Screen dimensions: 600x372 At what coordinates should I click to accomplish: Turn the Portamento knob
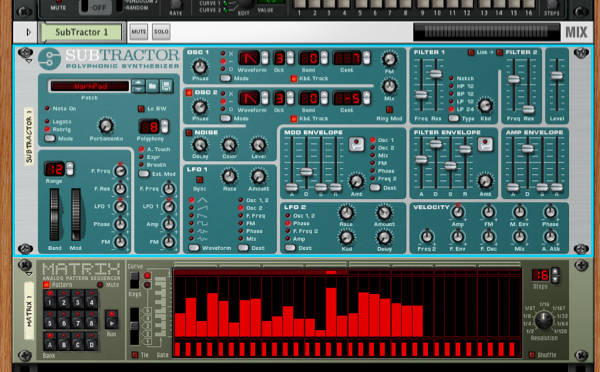click(106, 126)
